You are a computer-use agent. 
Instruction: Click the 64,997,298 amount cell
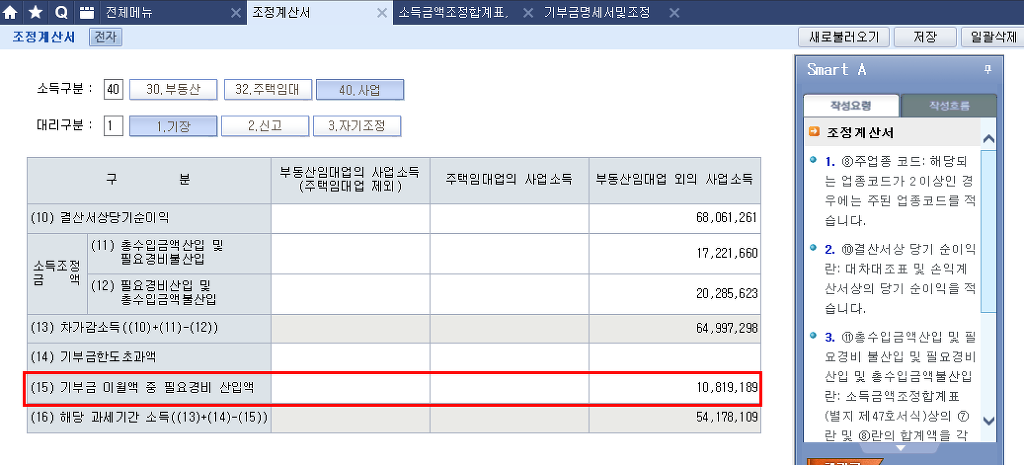coord(675,329)
